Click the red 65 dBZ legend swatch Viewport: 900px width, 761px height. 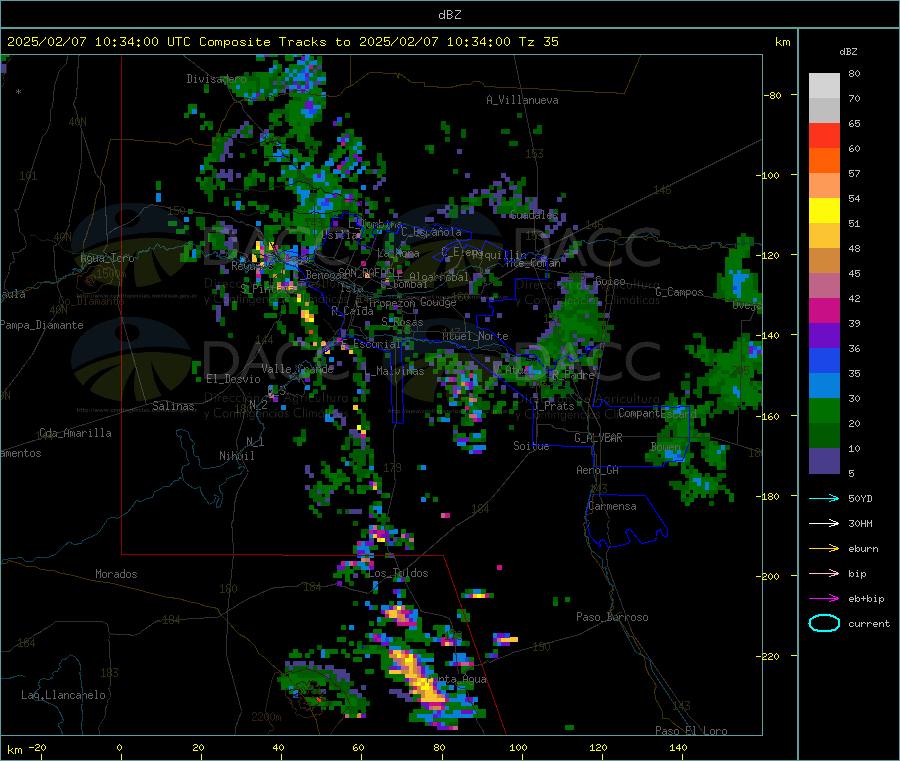click(x=824, y=135)
